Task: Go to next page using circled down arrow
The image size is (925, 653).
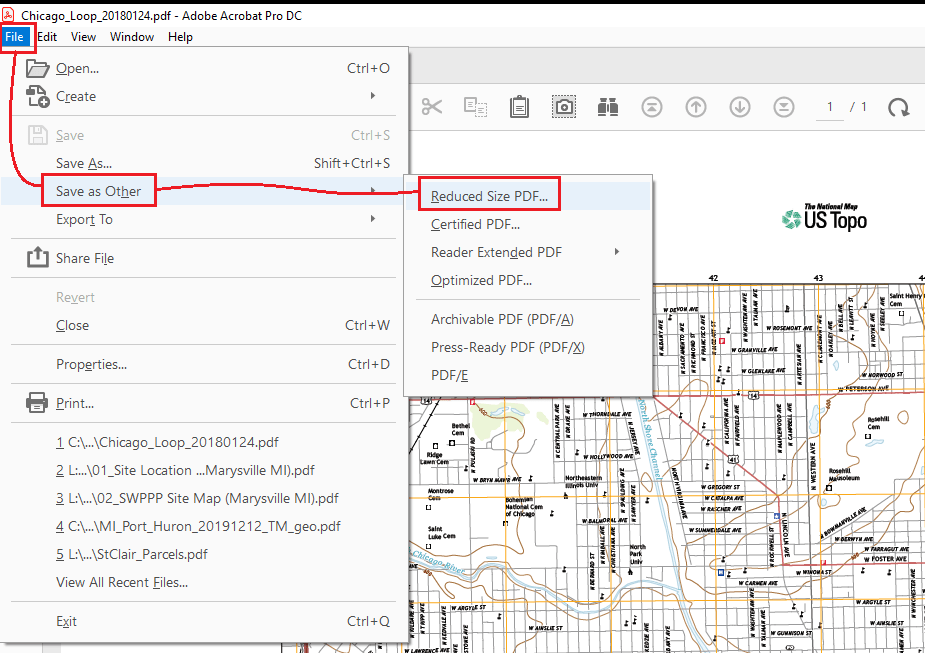Action: click(x=739, y=106)
